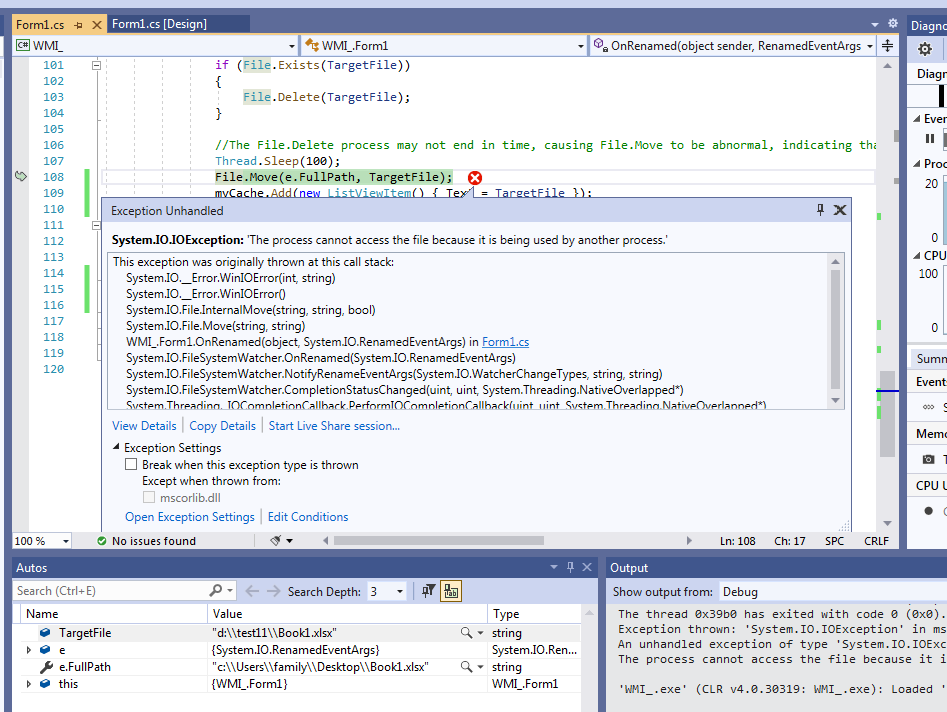
Task: Expand the 'this' variable row
Action: click(28, 684)
